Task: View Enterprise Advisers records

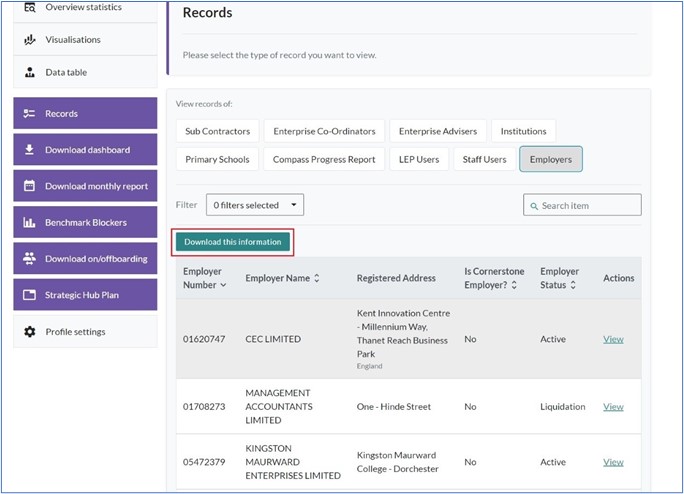Action: [x=438, y=131]
